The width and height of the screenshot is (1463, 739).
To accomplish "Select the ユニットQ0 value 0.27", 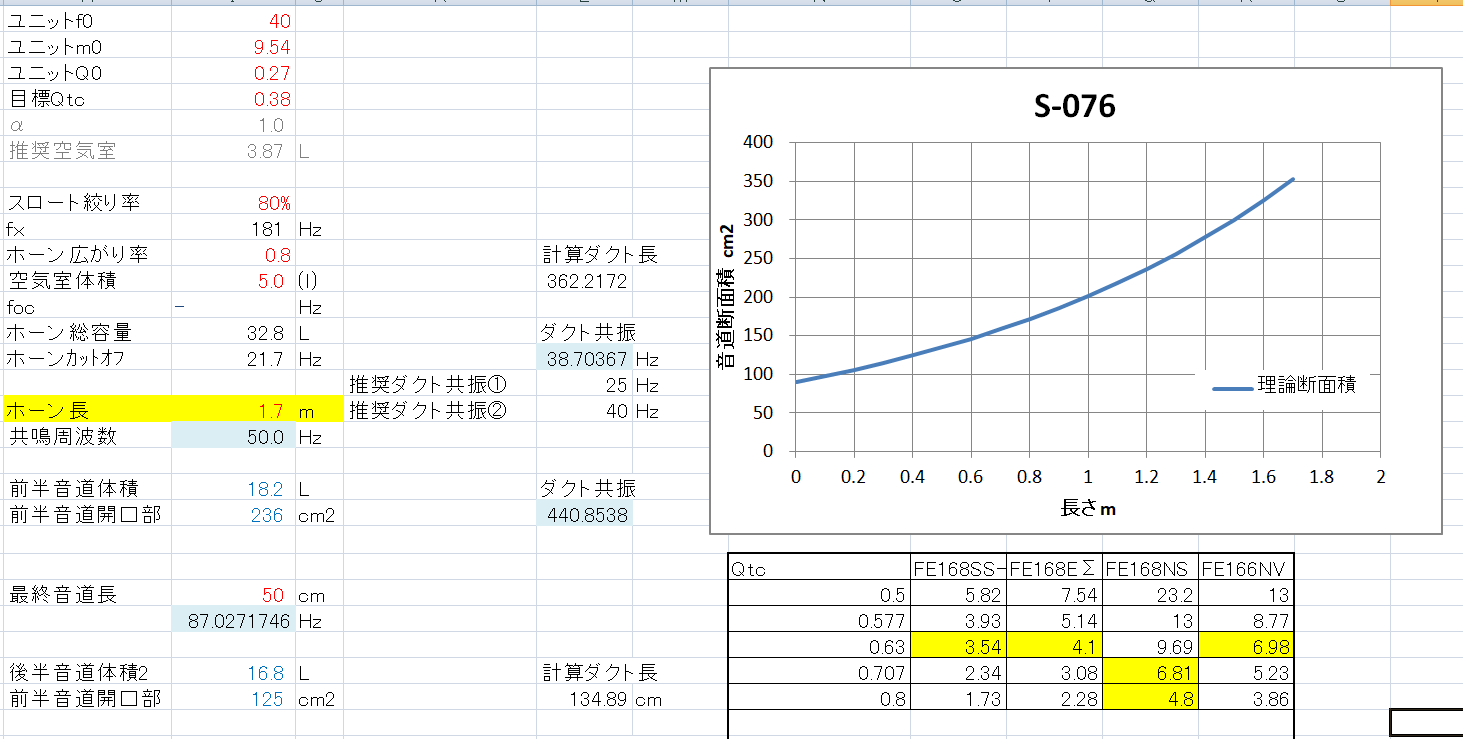I will tap(233, 73).
